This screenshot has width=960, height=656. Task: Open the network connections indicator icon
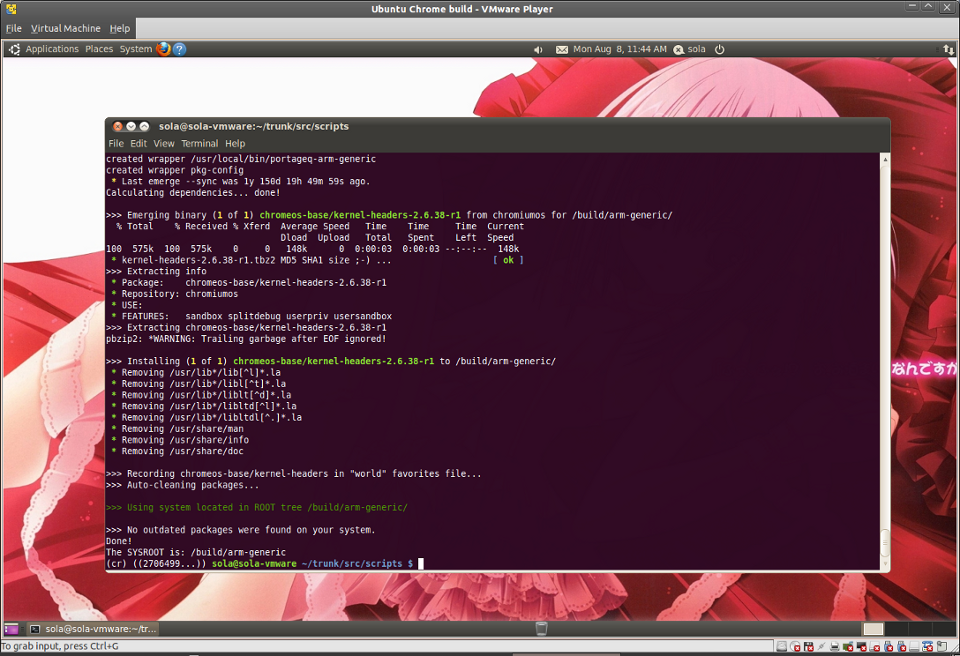(948, 50)
